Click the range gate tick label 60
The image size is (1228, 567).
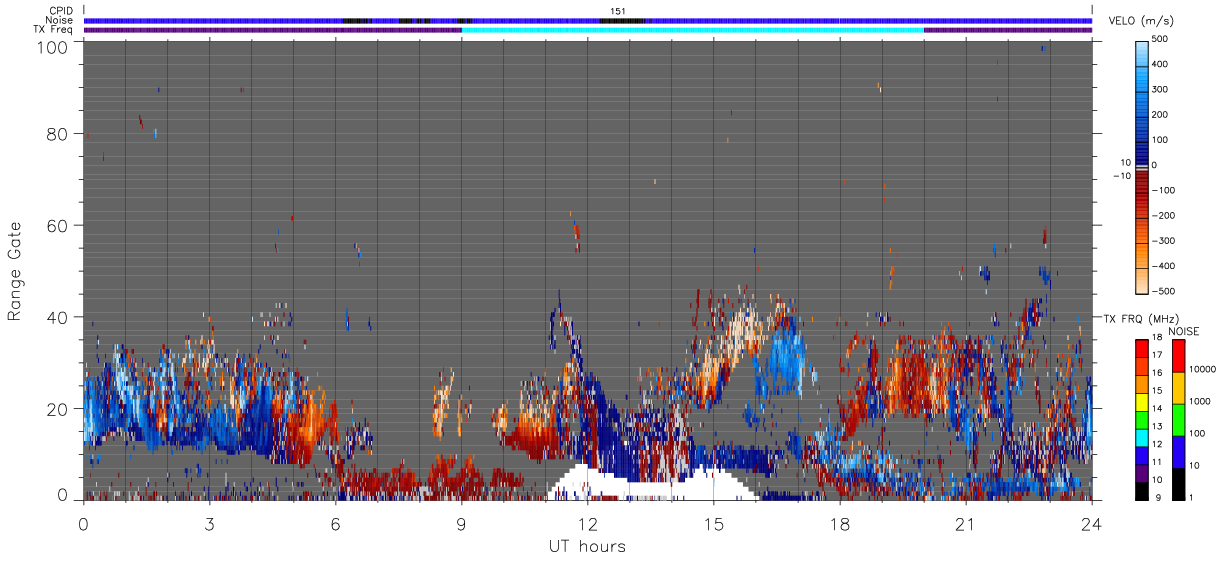tap(57, 225)
